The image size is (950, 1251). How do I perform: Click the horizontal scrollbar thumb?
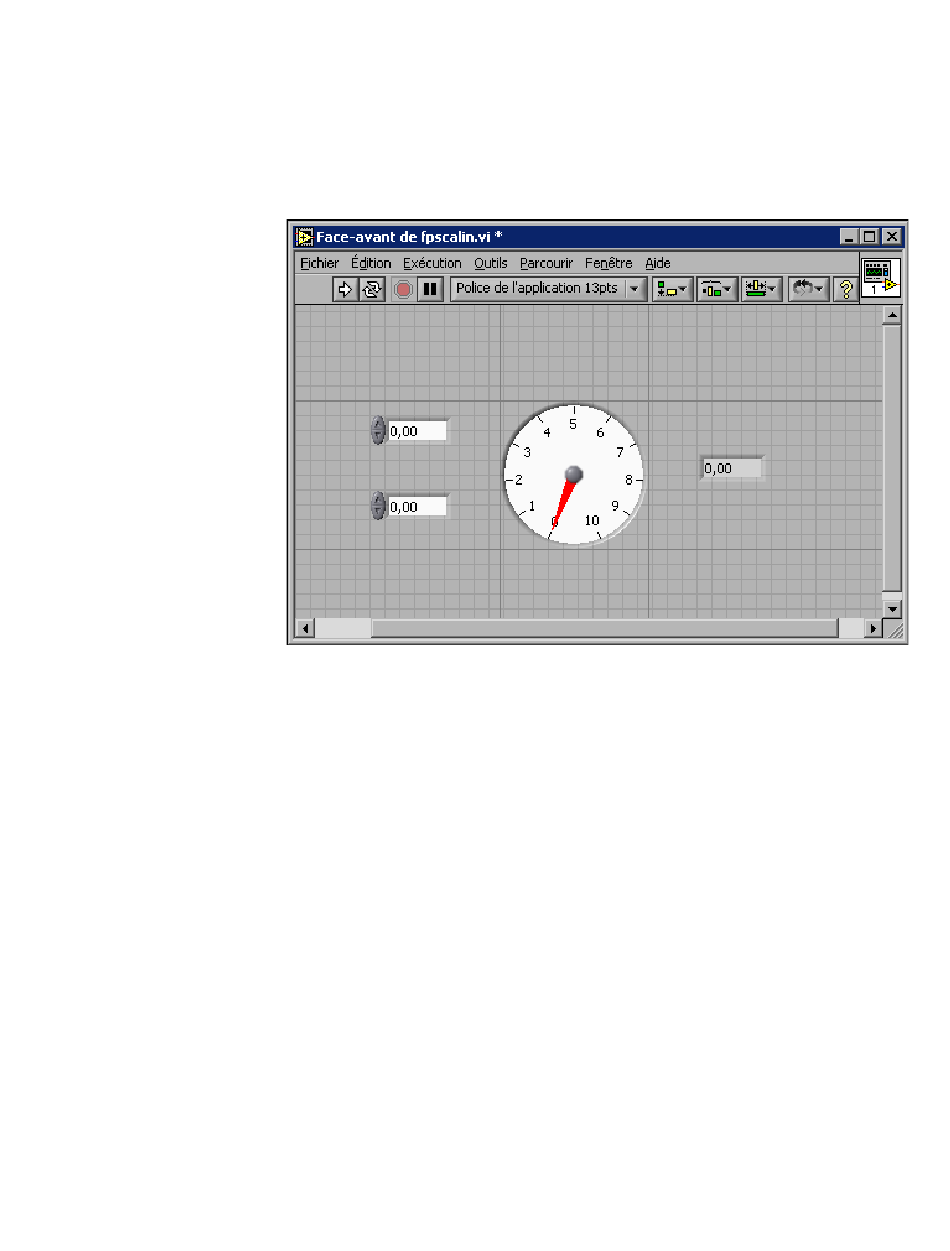click(604, 629)
